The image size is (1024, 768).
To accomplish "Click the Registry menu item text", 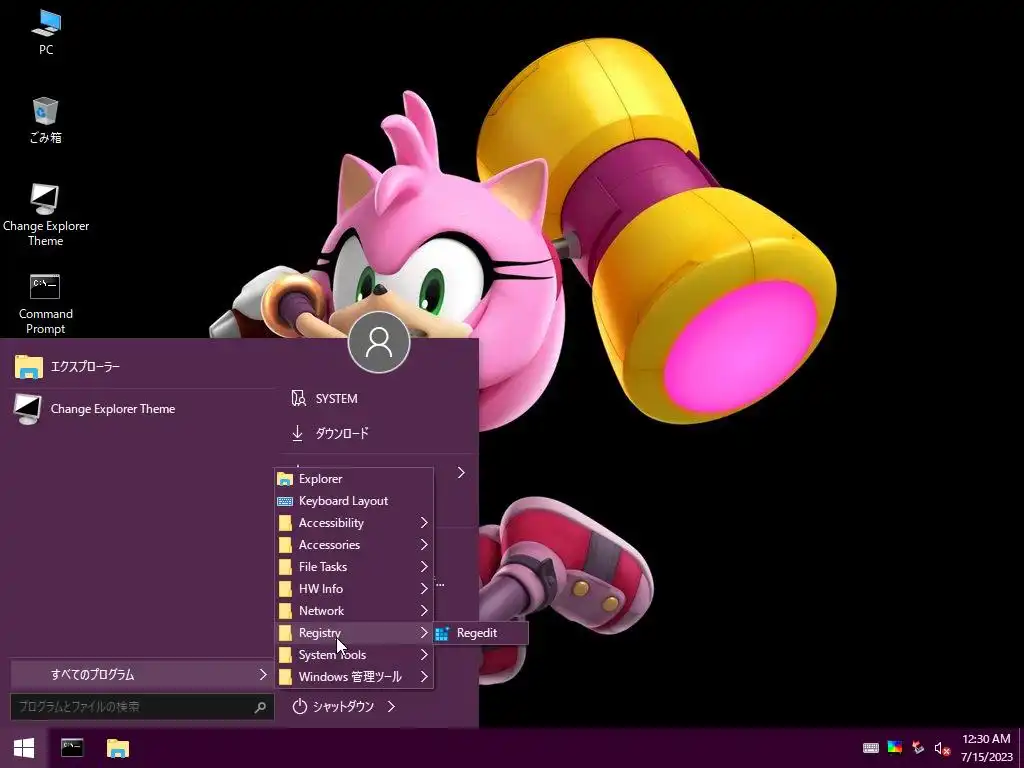I will tap(319, 633).
